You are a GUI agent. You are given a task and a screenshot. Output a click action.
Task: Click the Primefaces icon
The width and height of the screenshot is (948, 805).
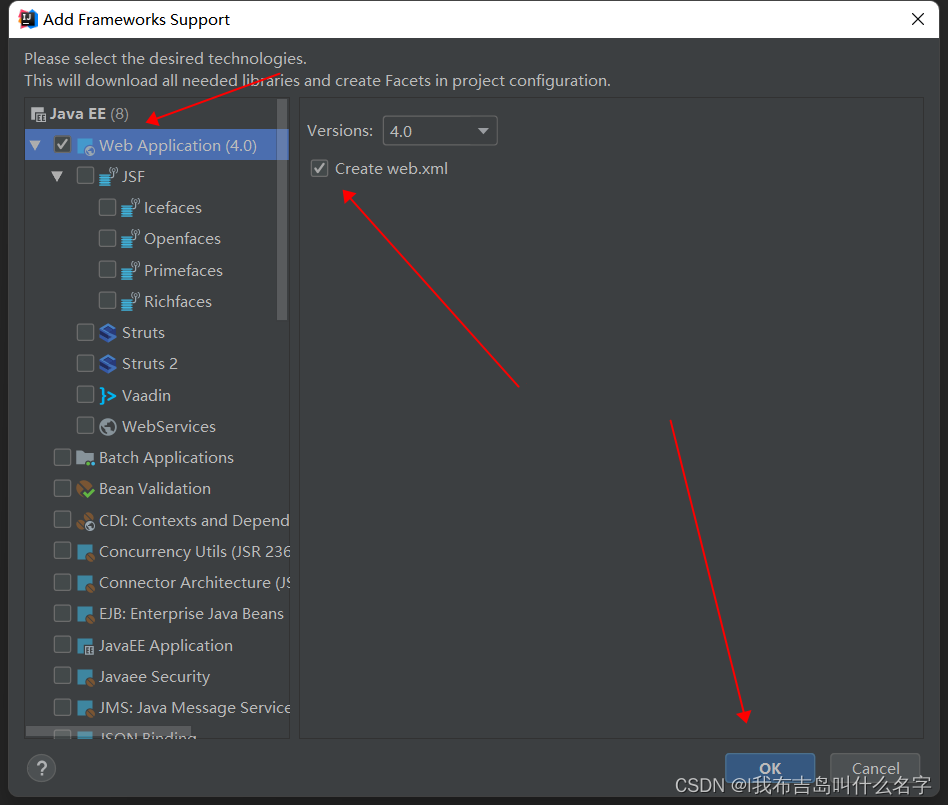(131, 270)
